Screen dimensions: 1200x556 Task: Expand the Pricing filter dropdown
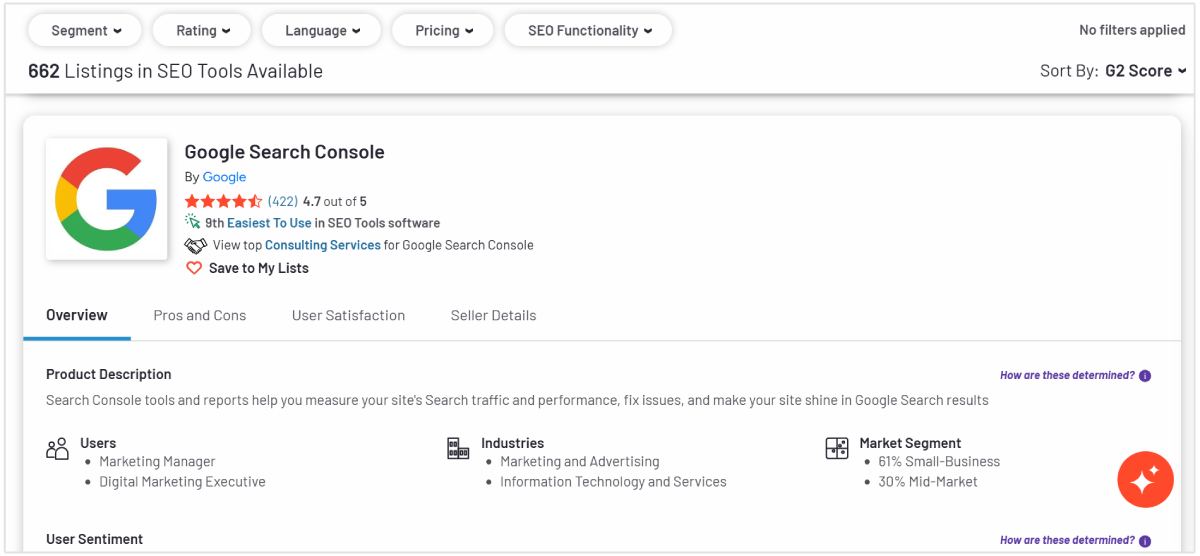443,30
